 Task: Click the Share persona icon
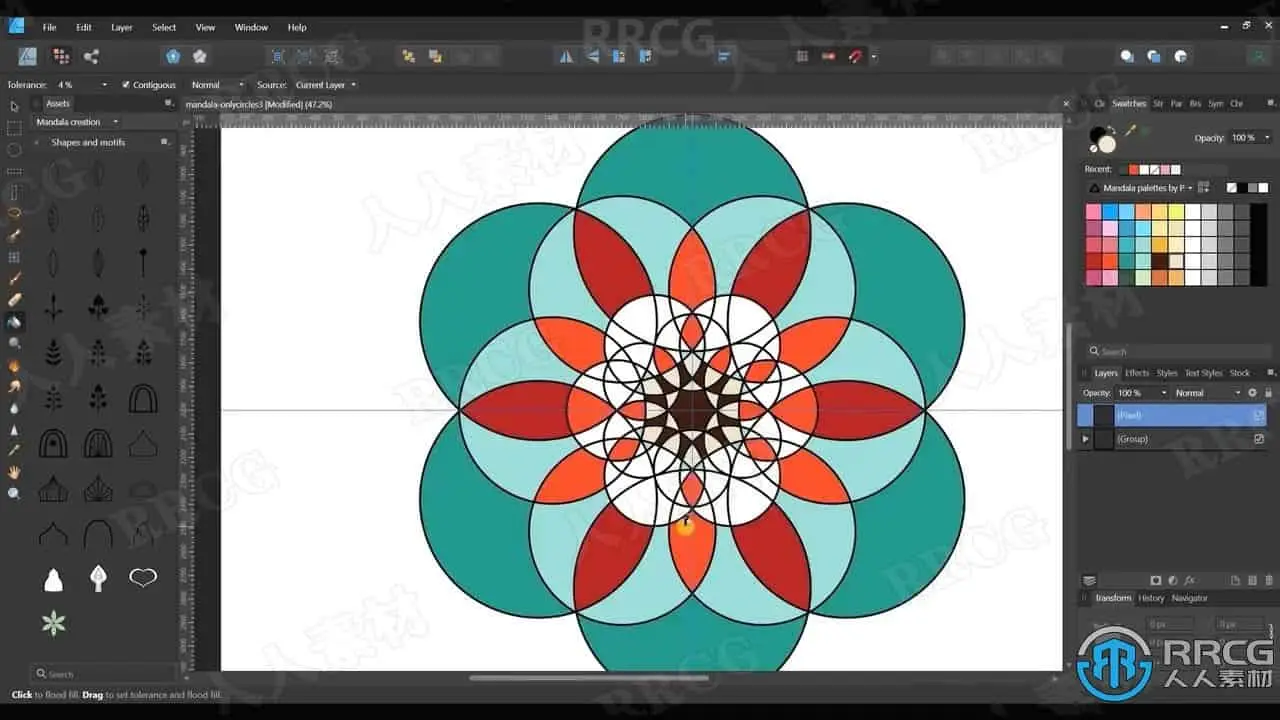(x=91, y=56)
